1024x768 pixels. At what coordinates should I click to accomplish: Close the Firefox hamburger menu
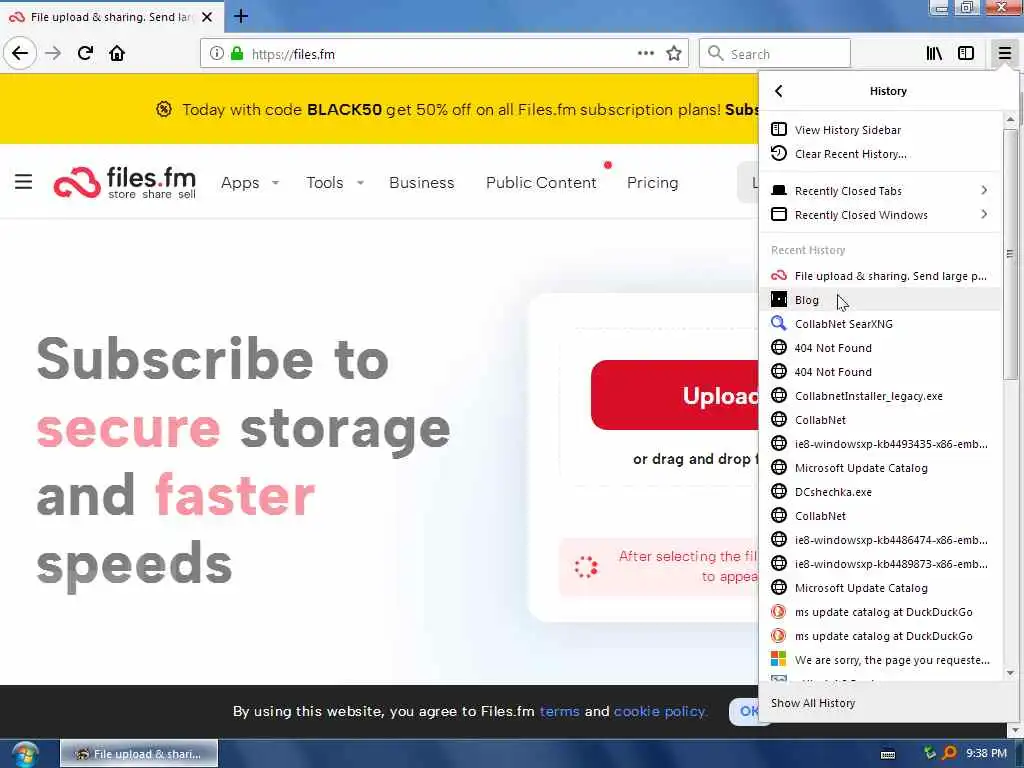point(1004,54)
